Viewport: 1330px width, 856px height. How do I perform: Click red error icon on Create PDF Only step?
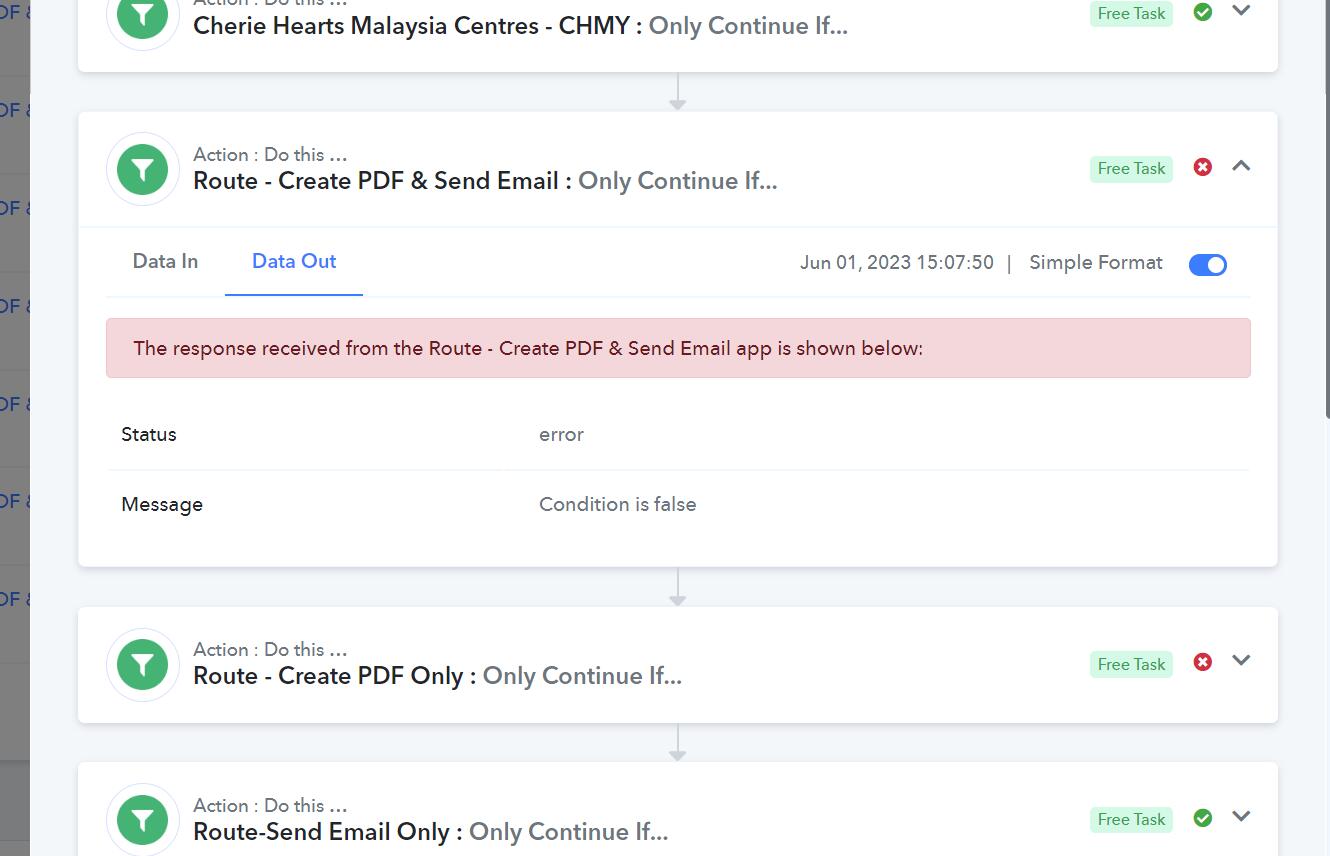click(x=1203, y=662)
